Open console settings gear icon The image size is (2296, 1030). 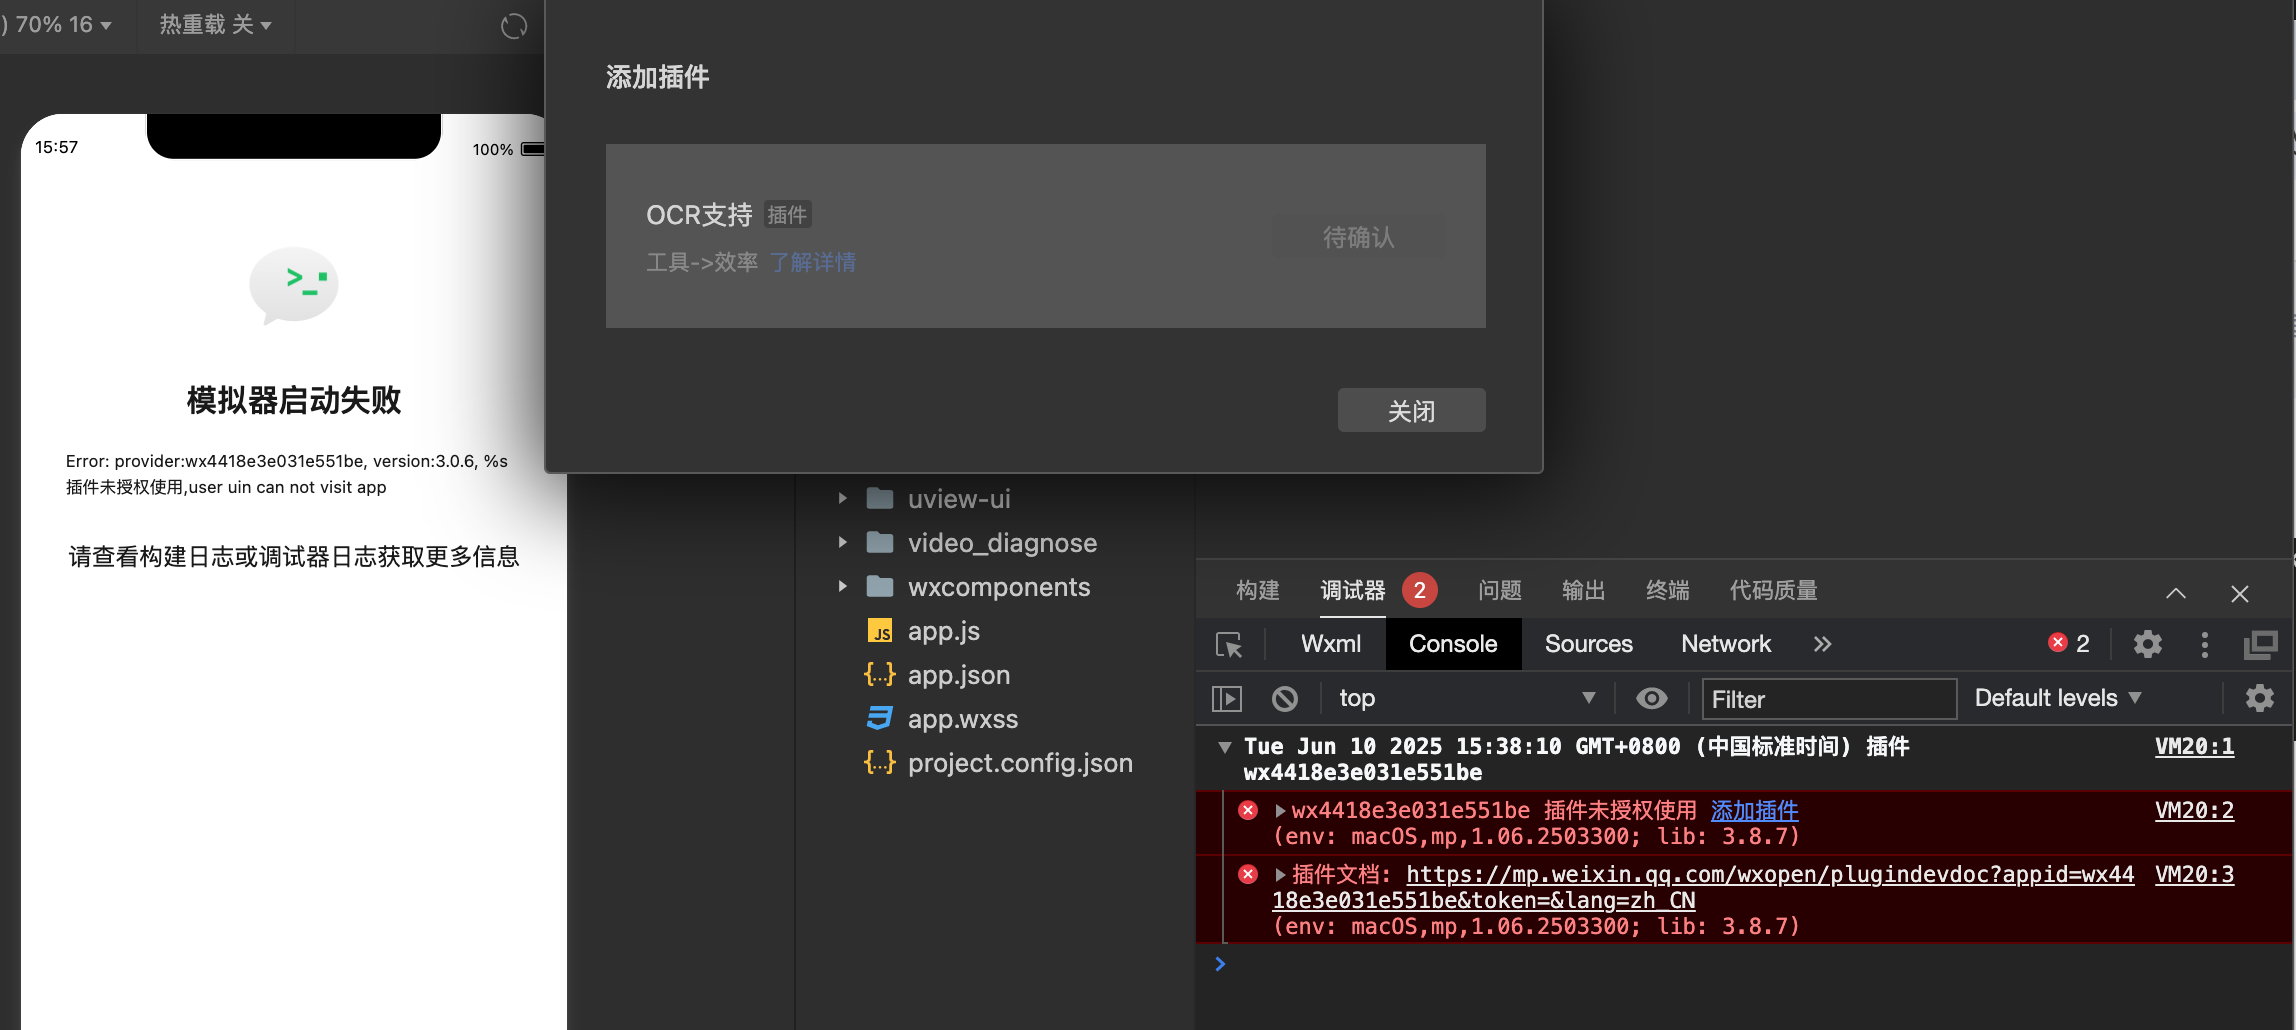(2260, 698)
